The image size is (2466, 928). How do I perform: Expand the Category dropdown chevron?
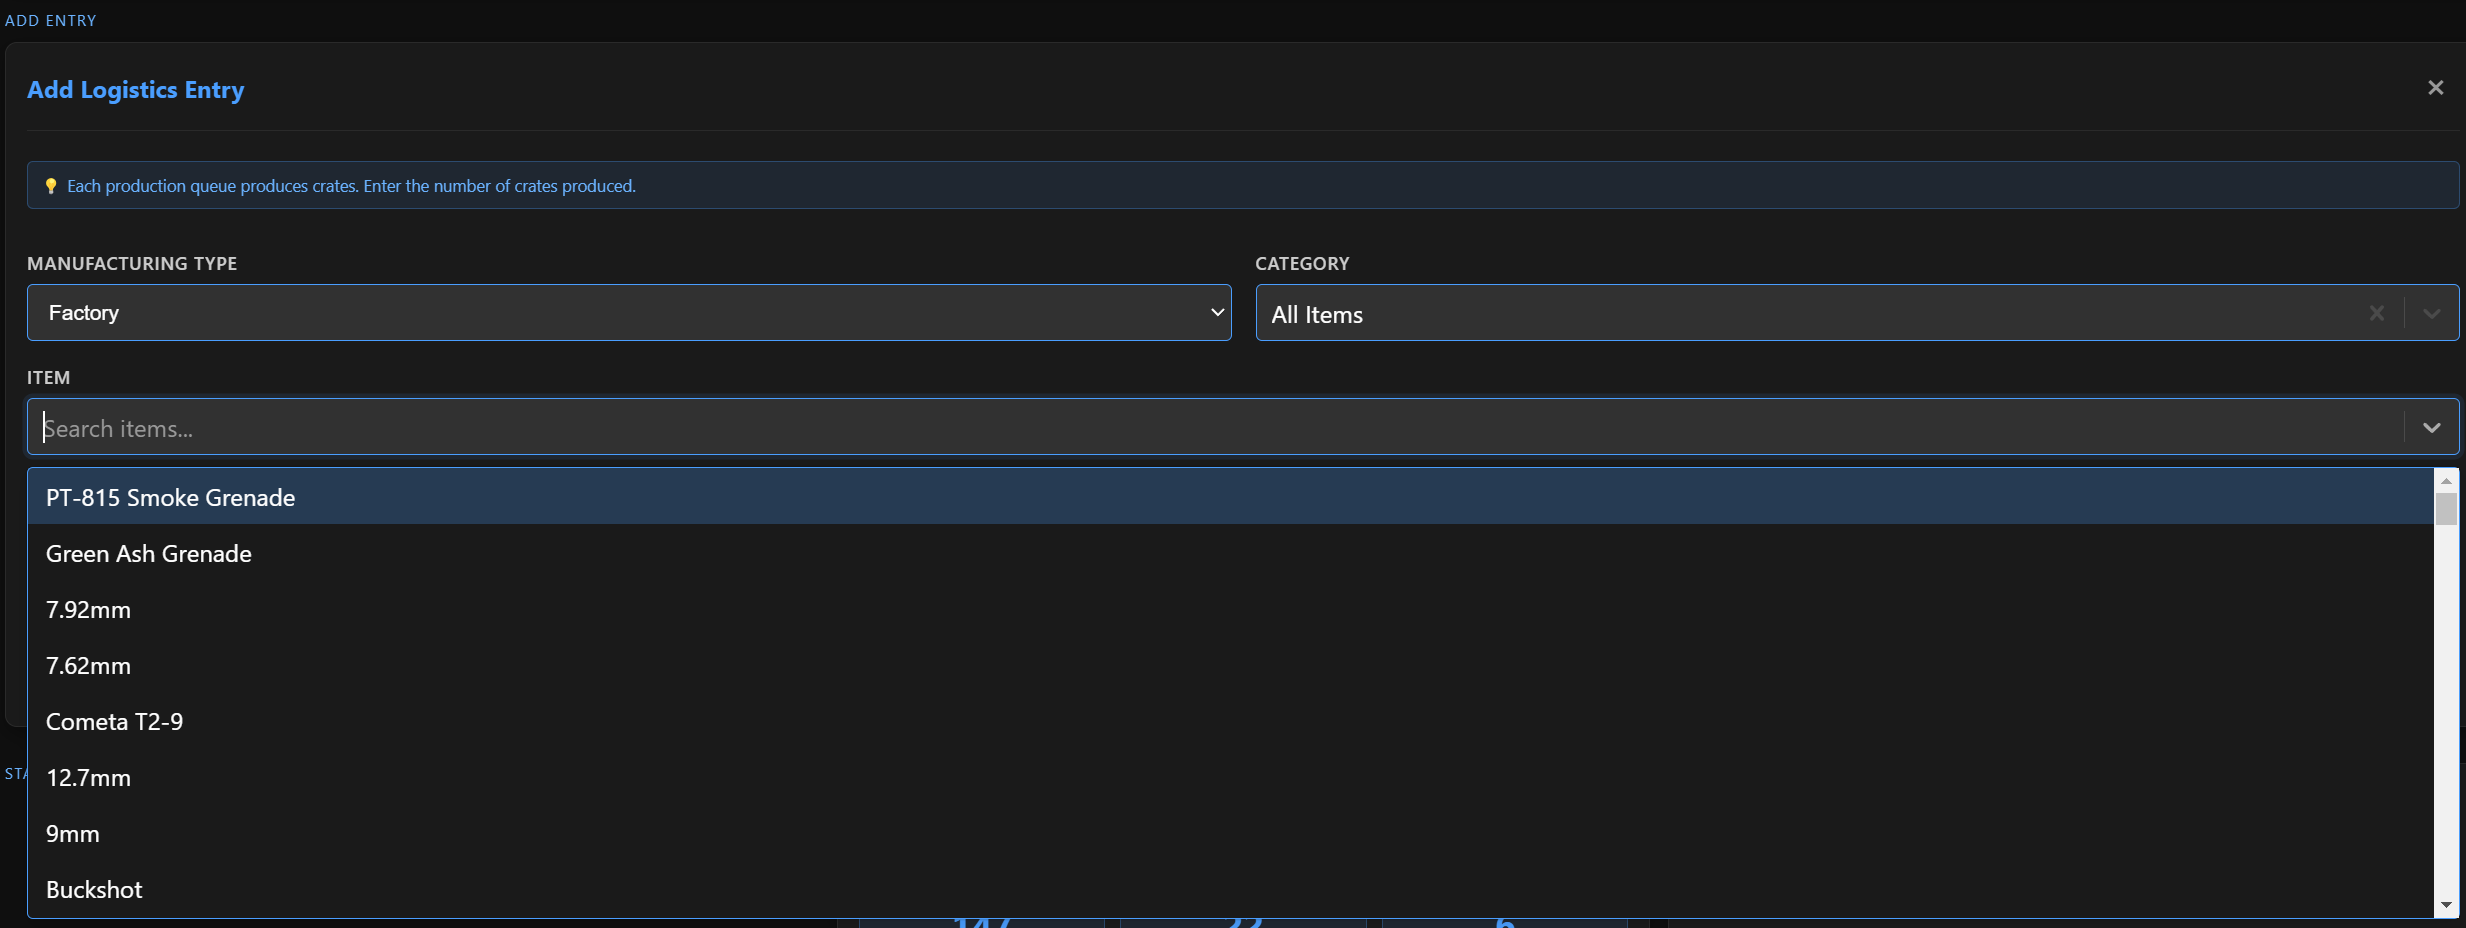(x=2431, y=313)
